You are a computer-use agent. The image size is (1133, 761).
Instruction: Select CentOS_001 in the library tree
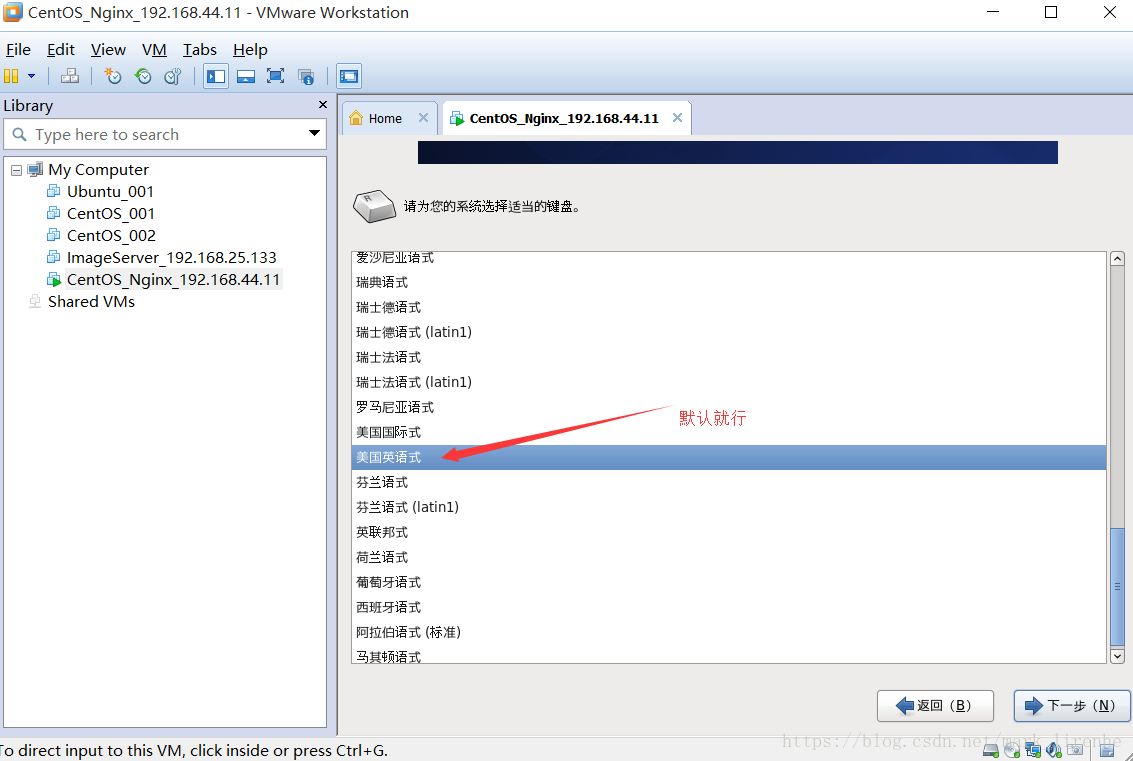(111, 214)
